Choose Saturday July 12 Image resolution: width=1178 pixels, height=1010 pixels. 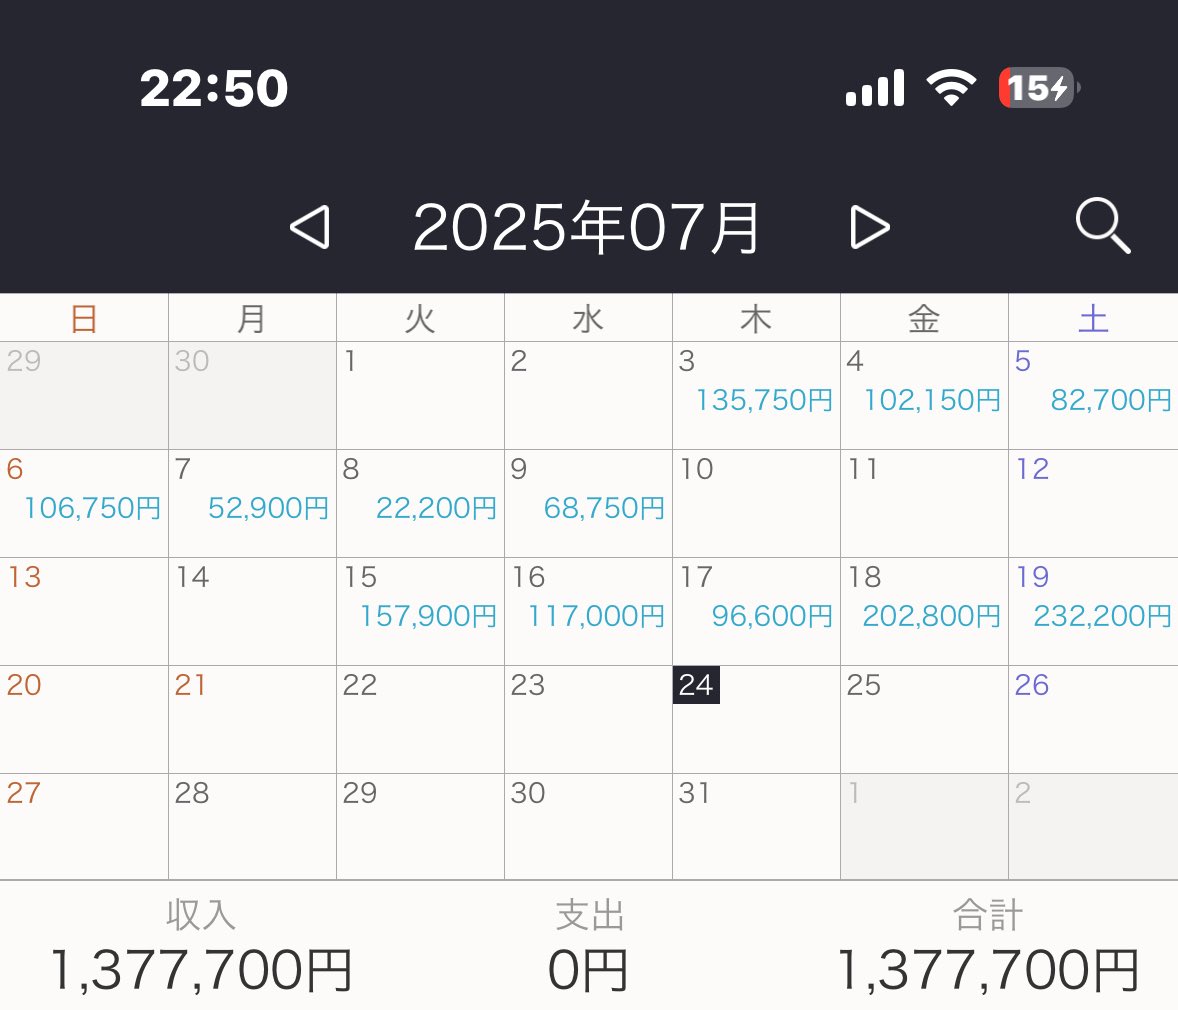coord(1093,503)
